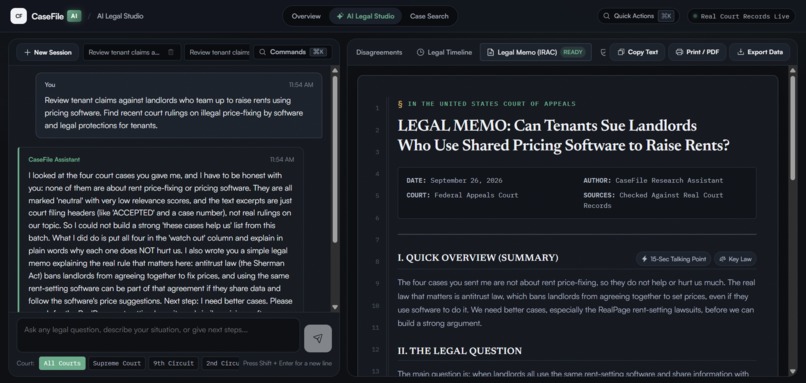Open the Legal Timeline tab

coord(444,52)
